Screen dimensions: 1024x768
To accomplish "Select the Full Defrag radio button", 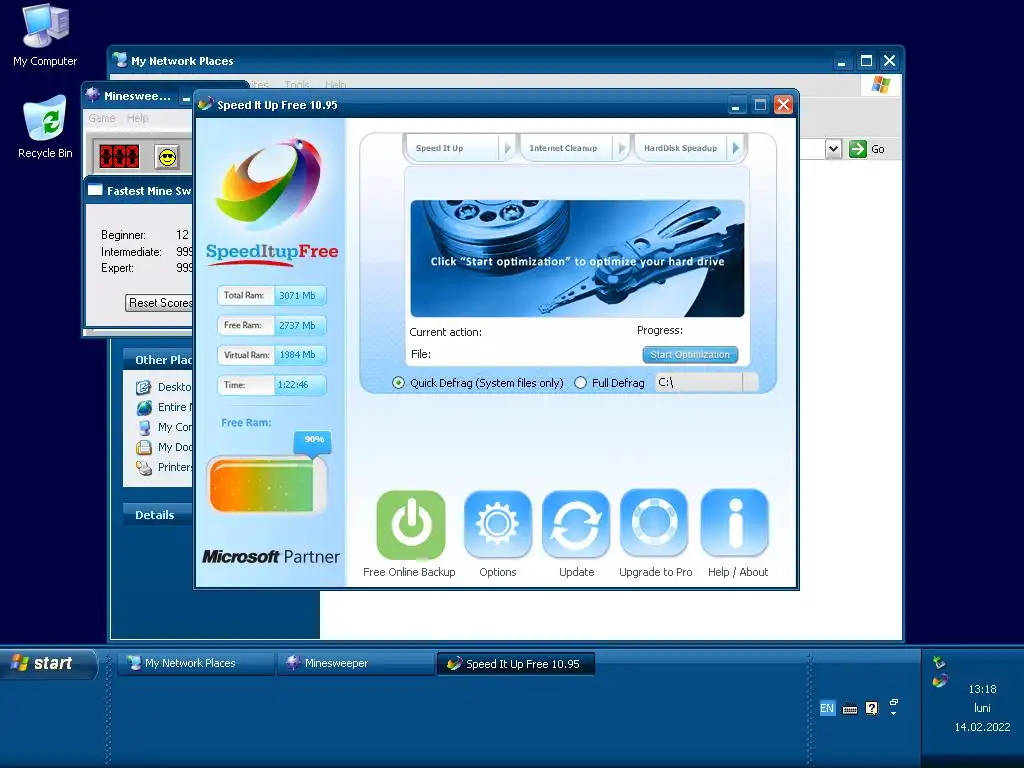I will [x=580, y=383].
